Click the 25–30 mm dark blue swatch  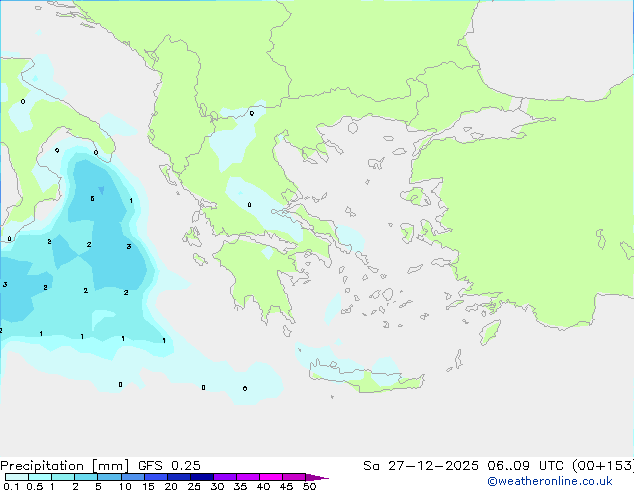(202, 477)
